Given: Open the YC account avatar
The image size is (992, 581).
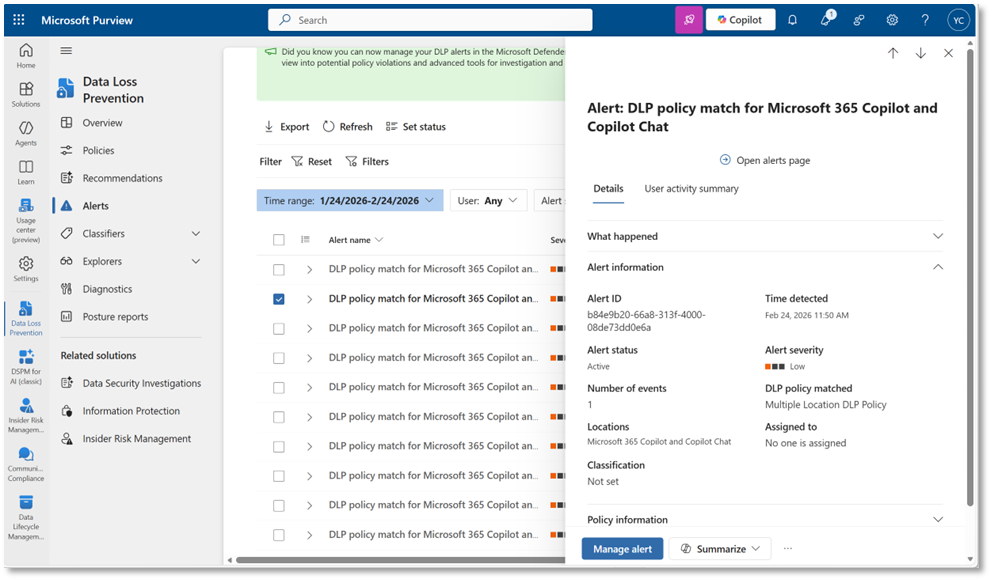Looking at the screenshot, I should coord(958,20).
